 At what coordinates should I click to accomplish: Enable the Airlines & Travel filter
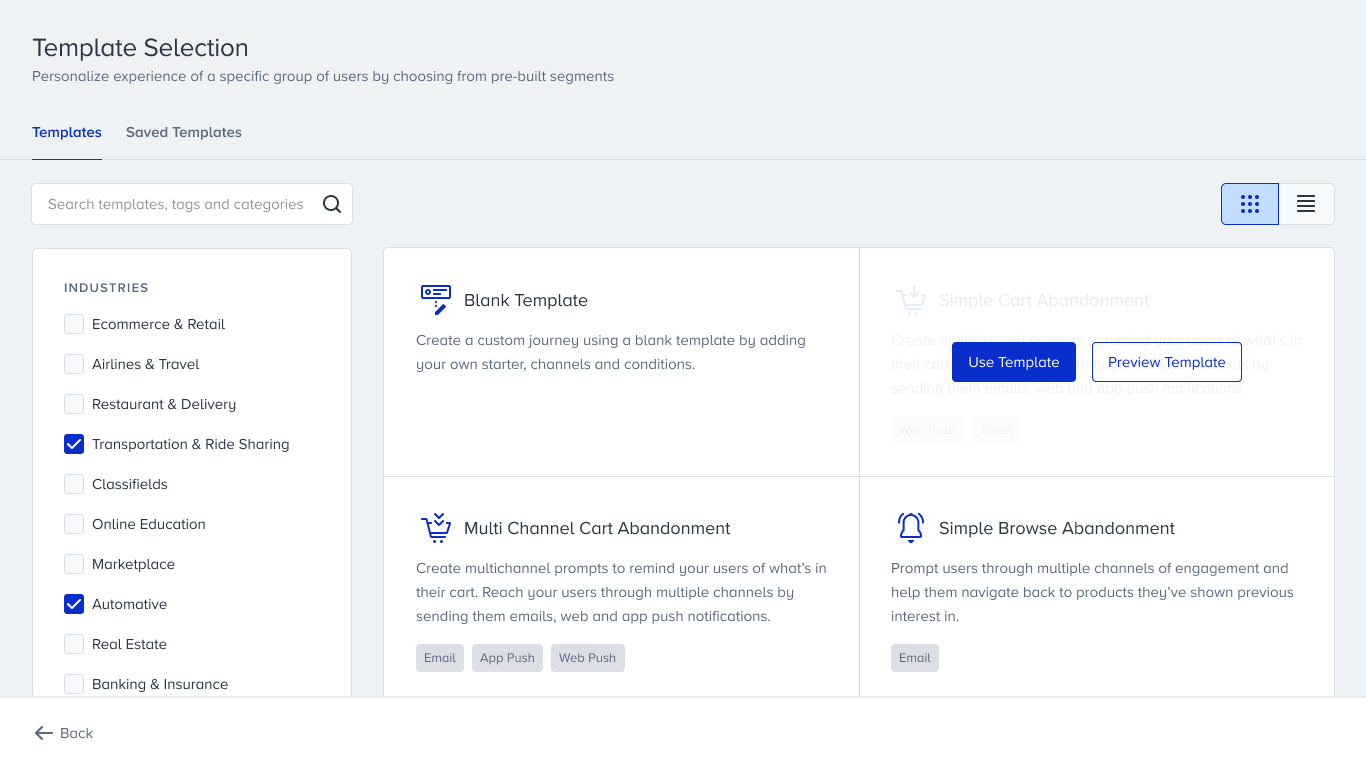[x=74, y=364]
